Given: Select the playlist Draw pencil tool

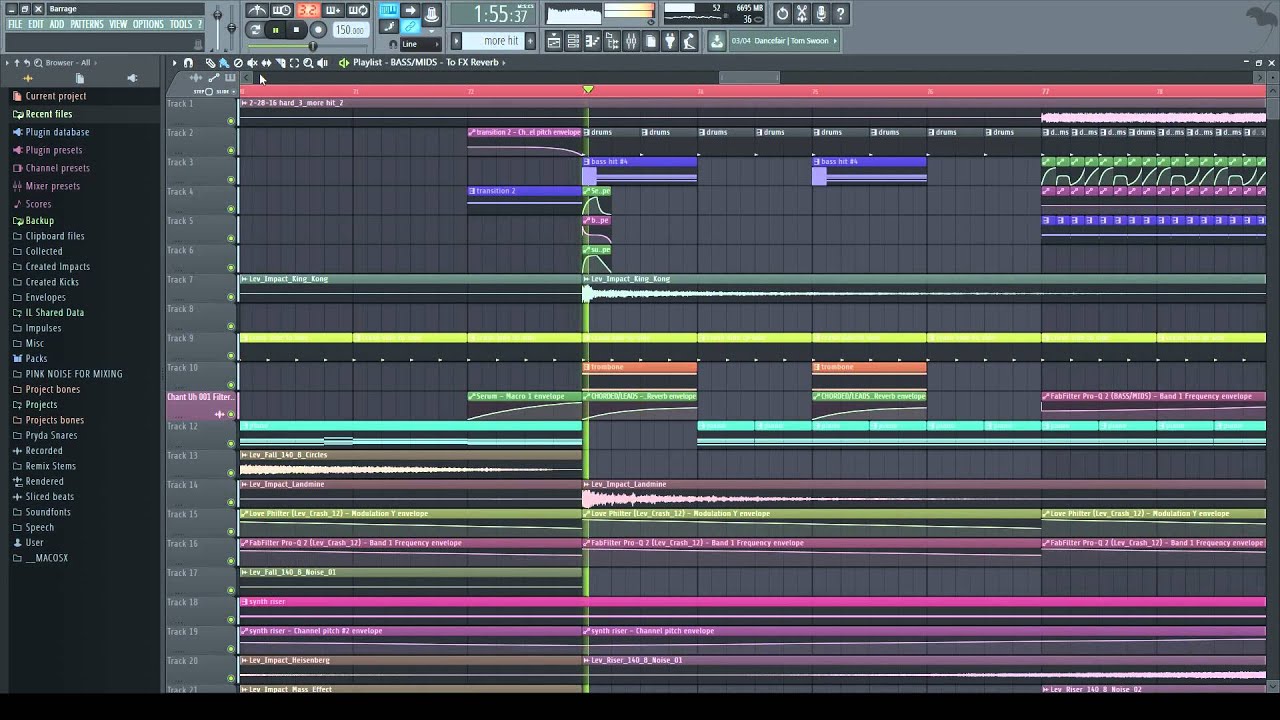Looking at the screenshot, I should tap(210, 63).
